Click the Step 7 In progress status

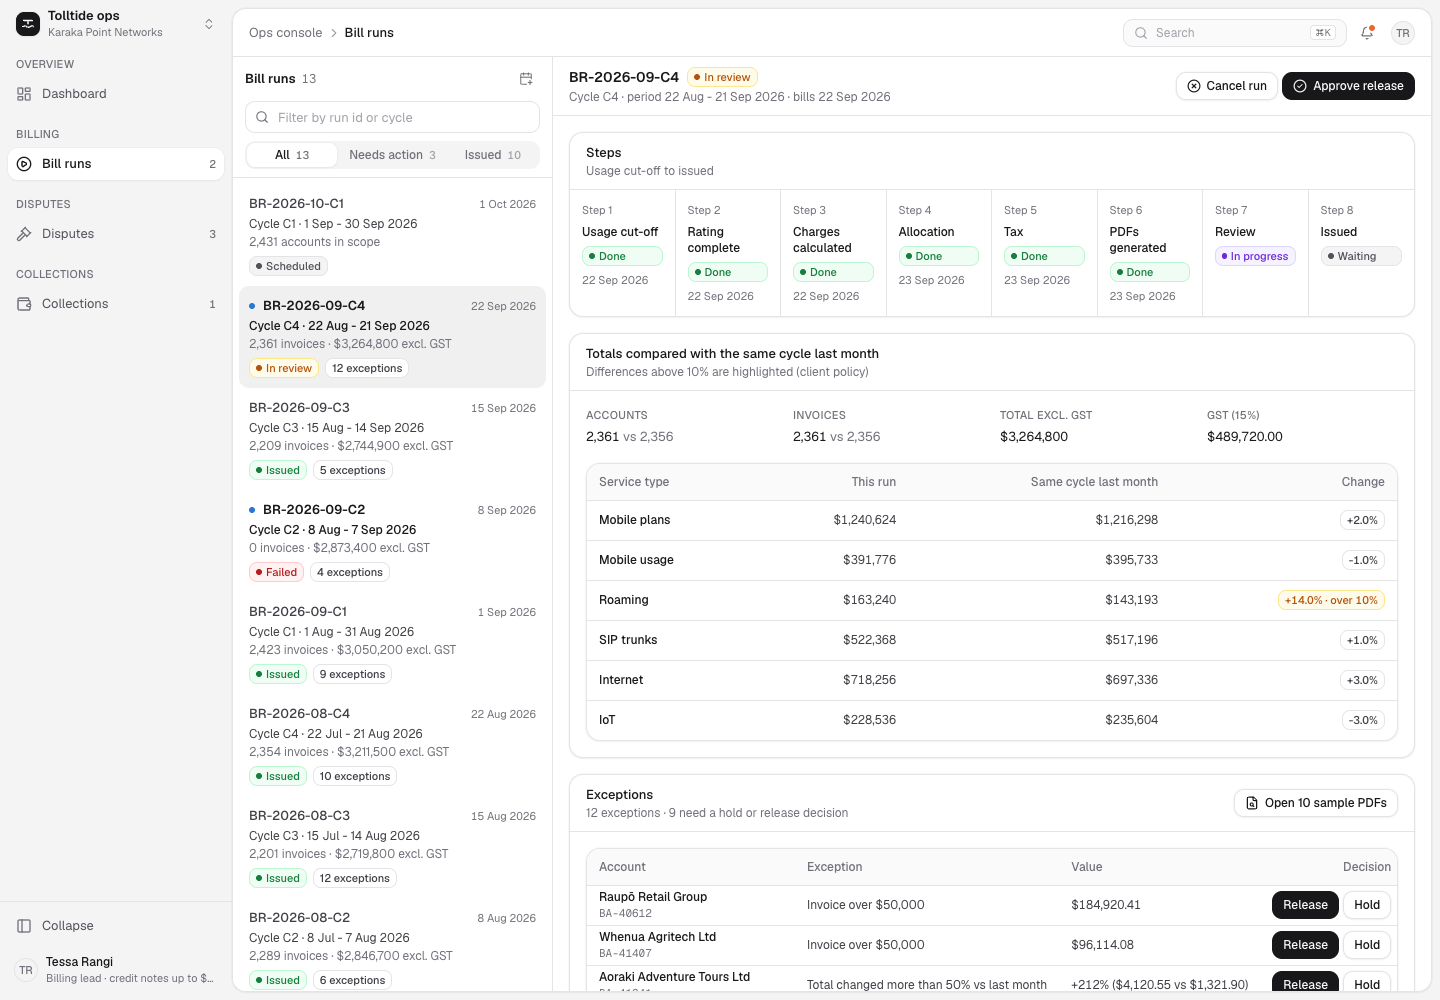pyautogui.click(x=1255, y=256)
